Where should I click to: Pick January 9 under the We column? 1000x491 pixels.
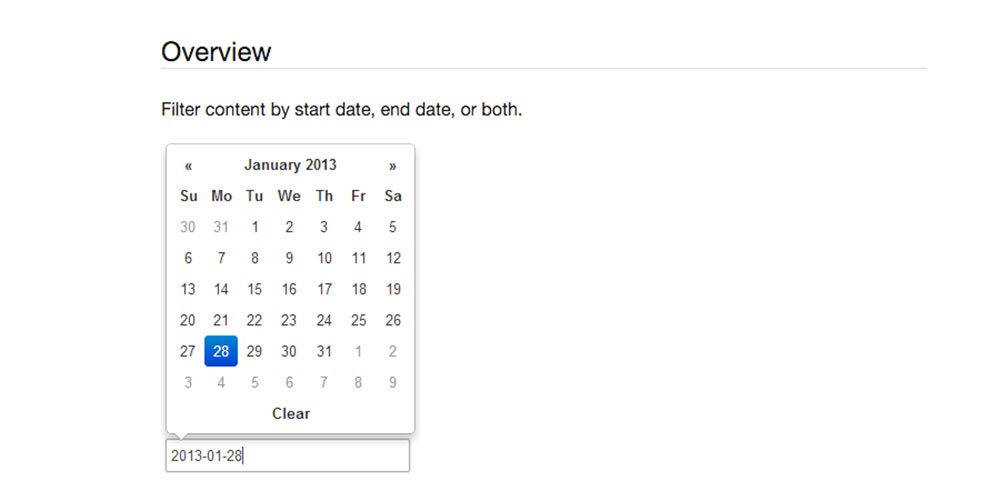[x=289, y=258]
